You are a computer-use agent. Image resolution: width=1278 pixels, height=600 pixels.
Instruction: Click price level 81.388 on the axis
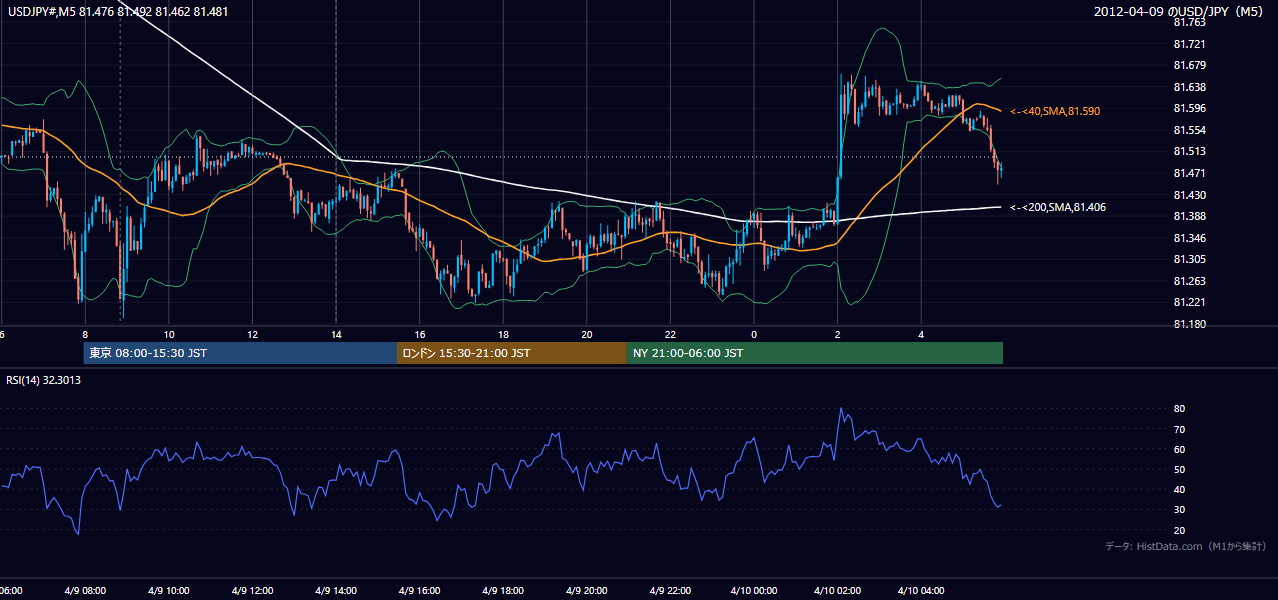[x=1189, y=216]
